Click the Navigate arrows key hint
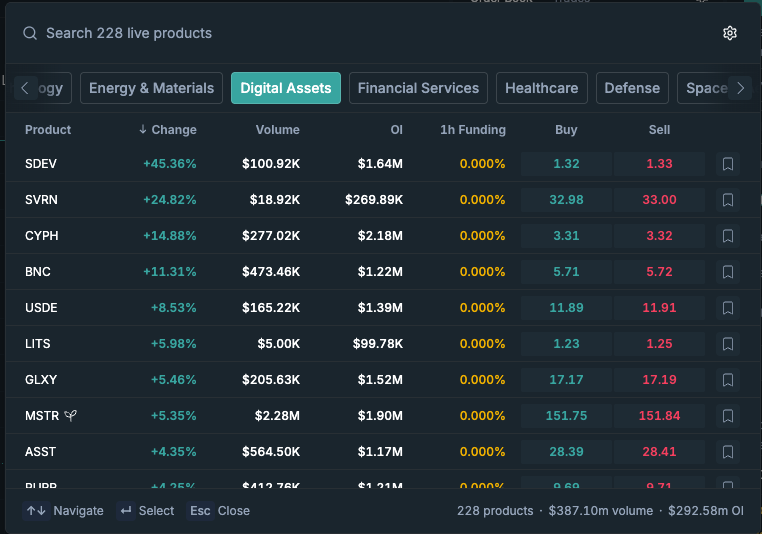 pos(36,511)
